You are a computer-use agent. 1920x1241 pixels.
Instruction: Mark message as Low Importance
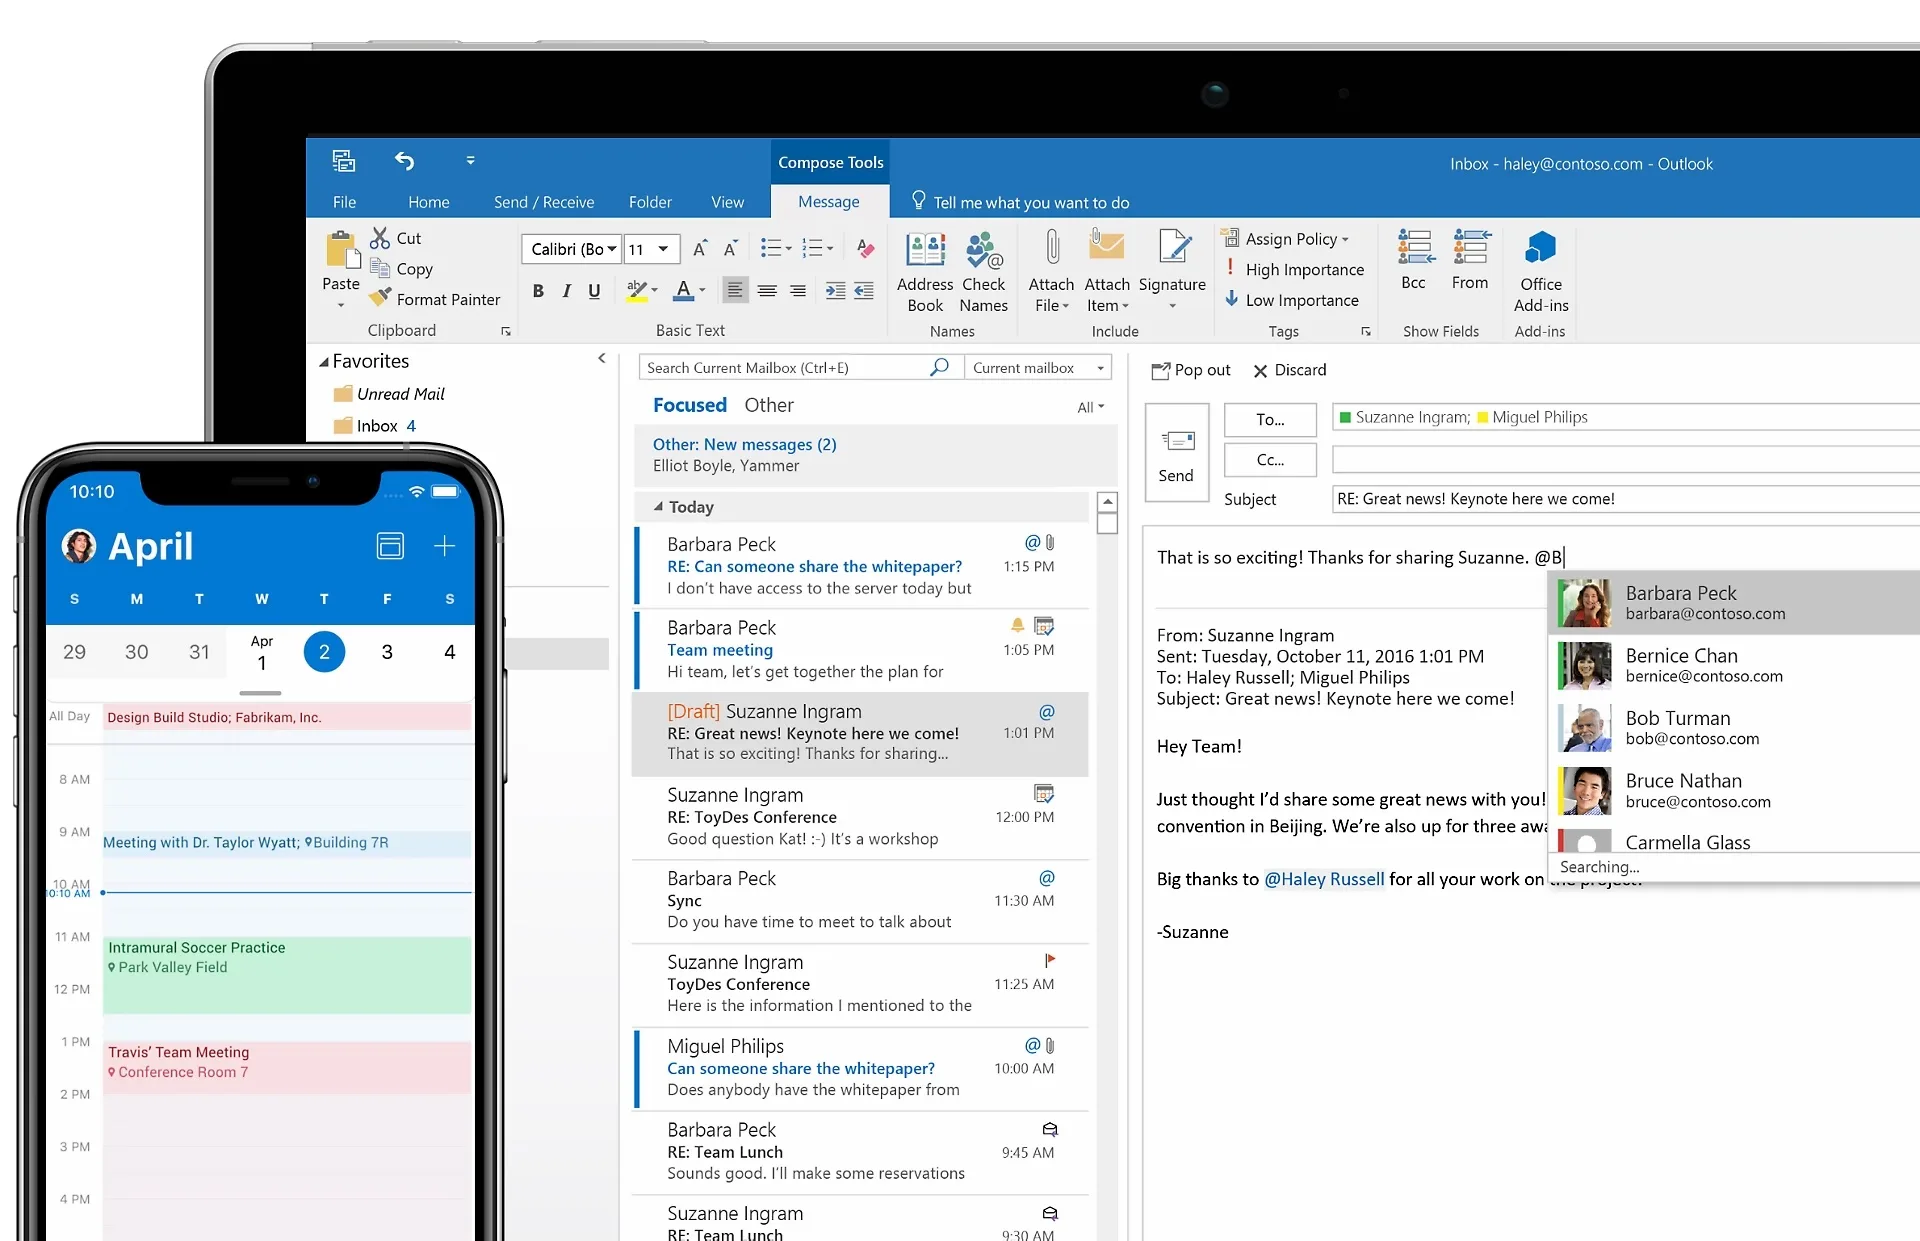1292,300
